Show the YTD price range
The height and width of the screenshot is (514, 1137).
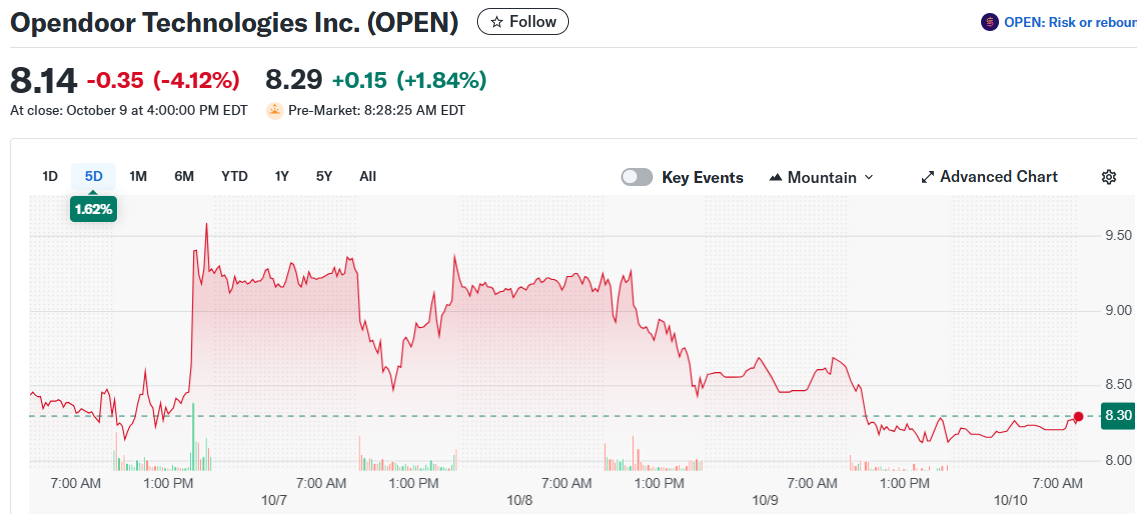(234, 176)
